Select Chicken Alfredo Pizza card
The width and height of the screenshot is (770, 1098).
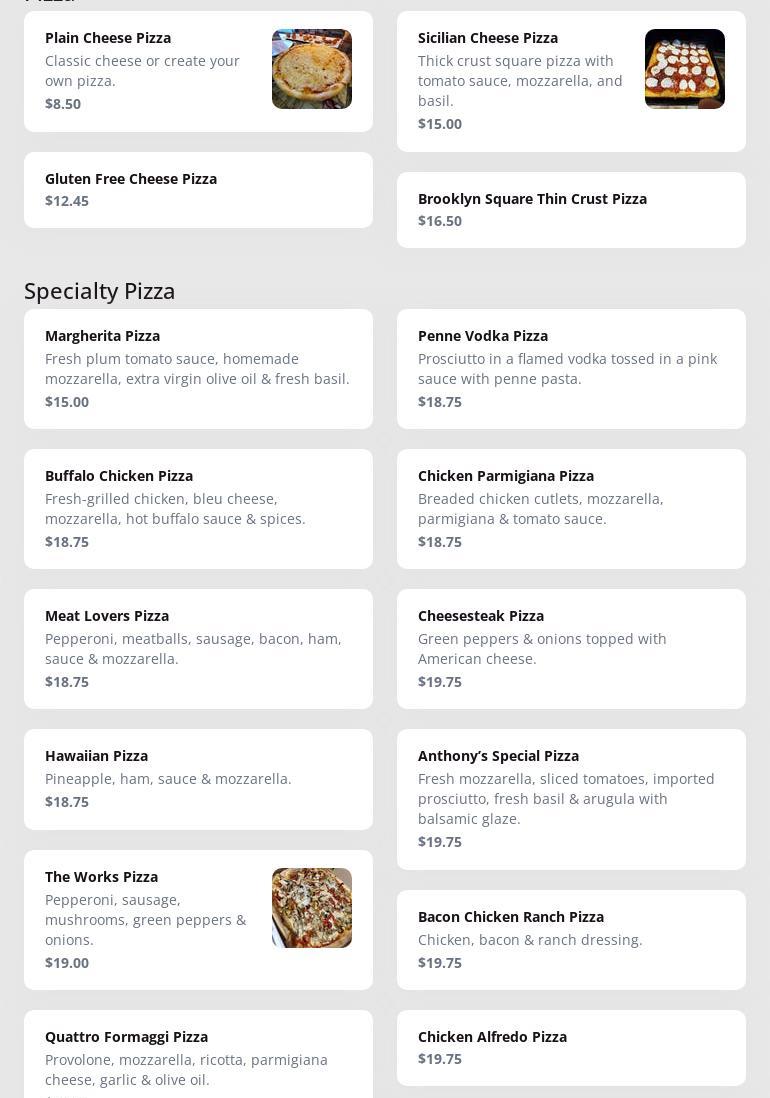571,1048
